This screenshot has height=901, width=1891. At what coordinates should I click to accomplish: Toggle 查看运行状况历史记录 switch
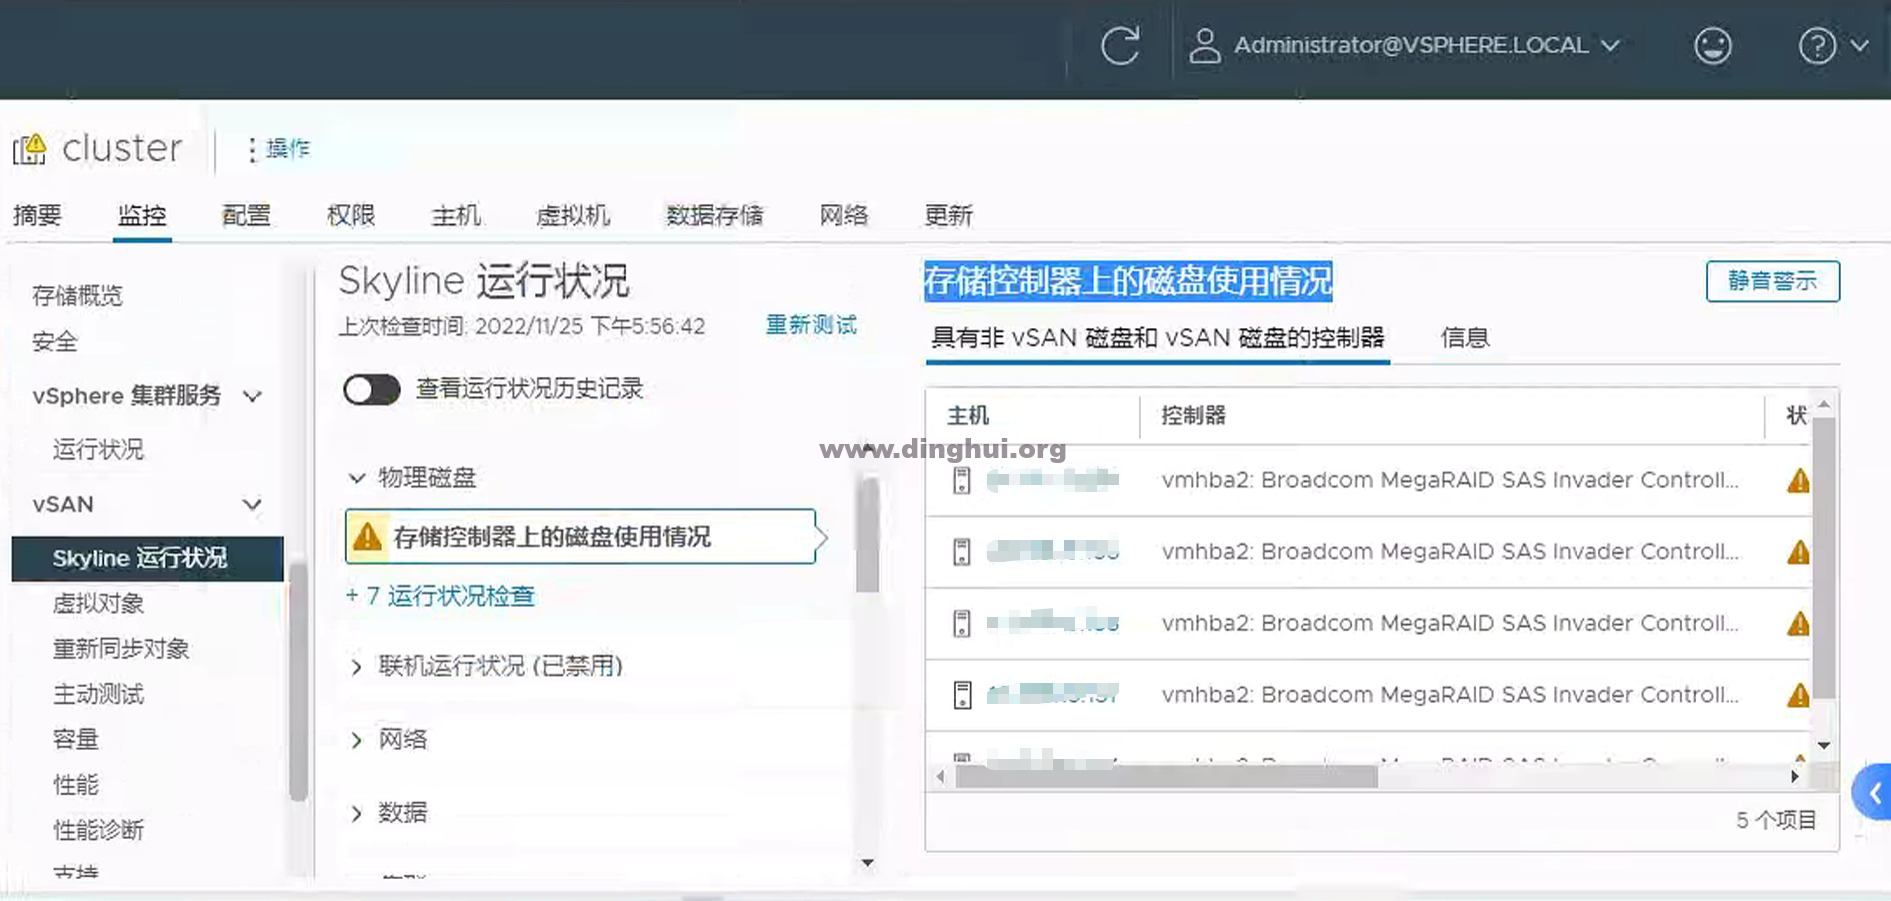click(x=371, y=389)
